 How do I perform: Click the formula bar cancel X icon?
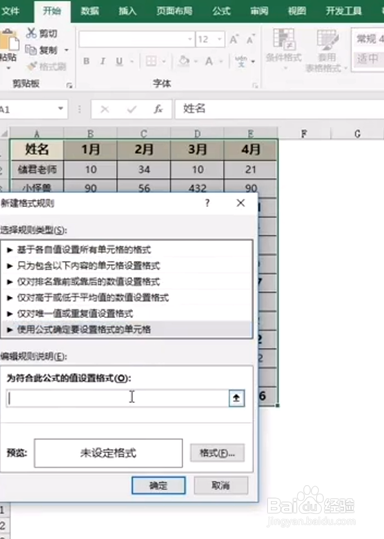point(105,109)
